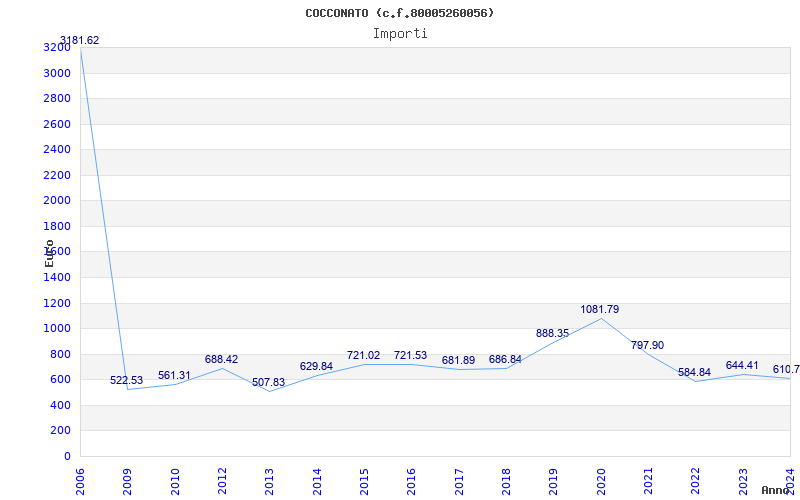Click the 561.31 data label
Image resolution: width=800 pixels, height=500 pixels.
click(x=174, y=376)
